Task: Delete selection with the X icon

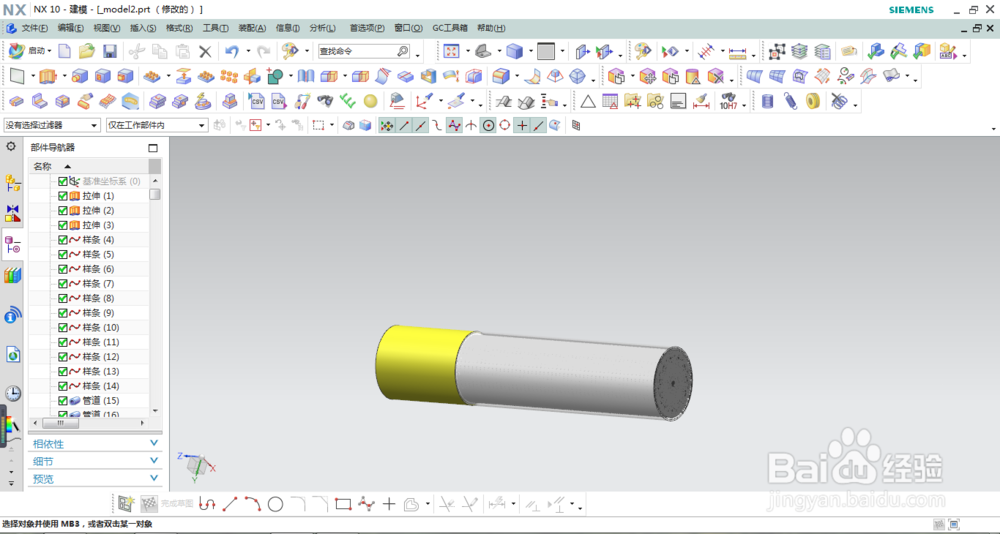Action: [x=205, y=52]
